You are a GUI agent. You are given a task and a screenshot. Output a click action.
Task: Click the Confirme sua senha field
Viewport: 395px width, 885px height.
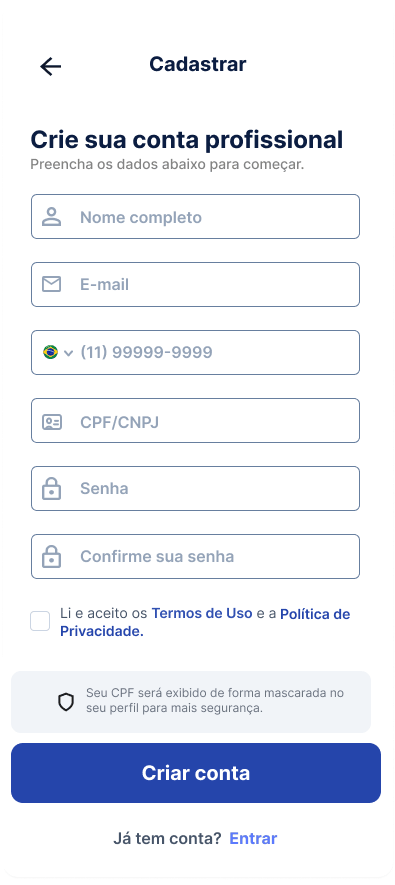point(195,557)
